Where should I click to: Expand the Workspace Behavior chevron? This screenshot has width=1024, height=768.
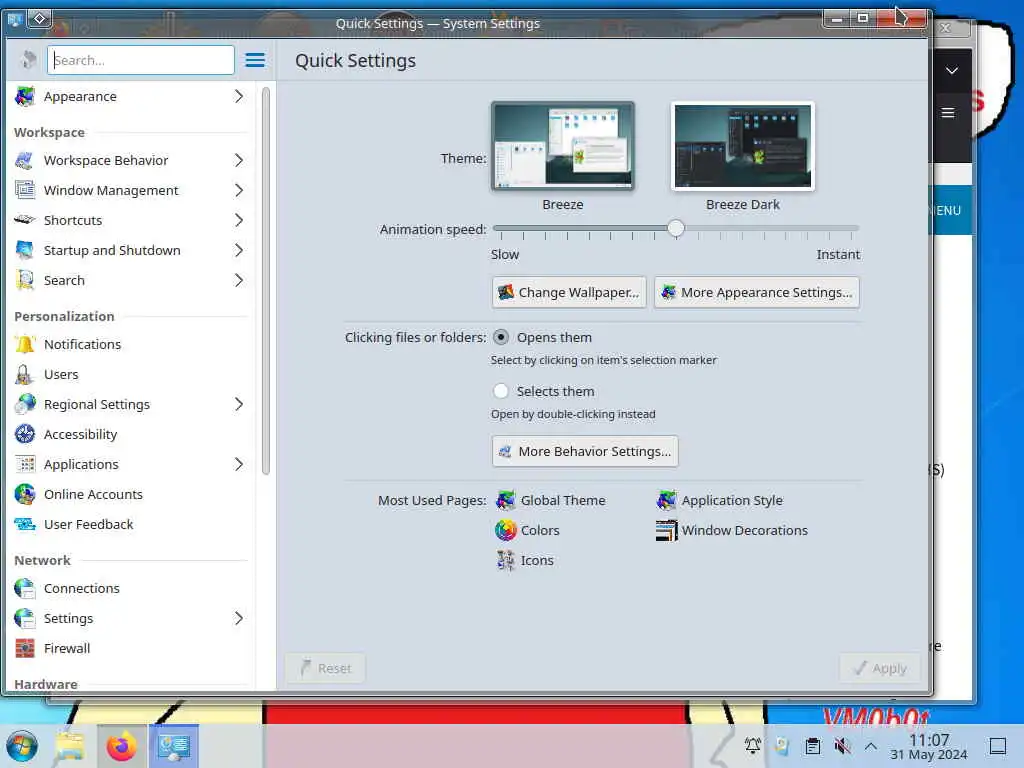pos(239,160)
